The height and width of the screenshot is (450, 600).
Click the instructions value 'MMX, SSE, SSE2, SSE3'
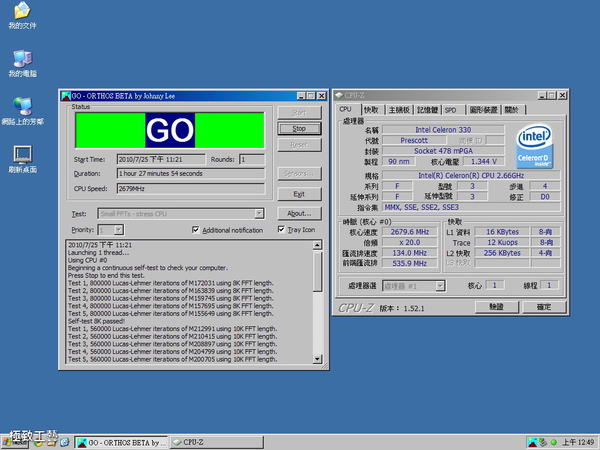pos(471,207)
